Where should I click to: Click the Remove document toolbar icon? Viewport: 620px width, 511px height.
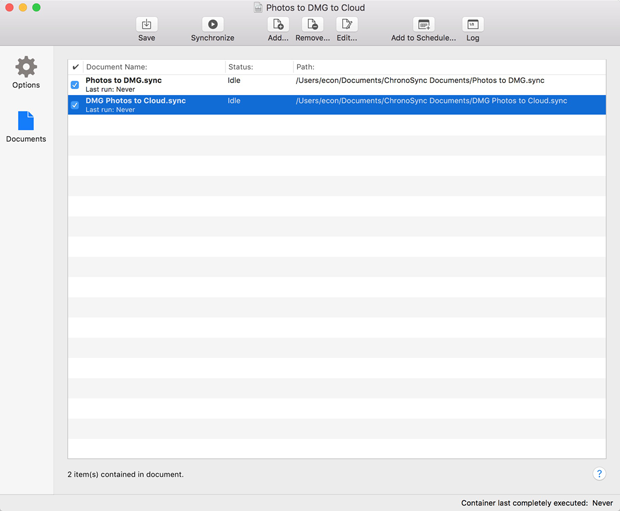[x=312, y=25]
